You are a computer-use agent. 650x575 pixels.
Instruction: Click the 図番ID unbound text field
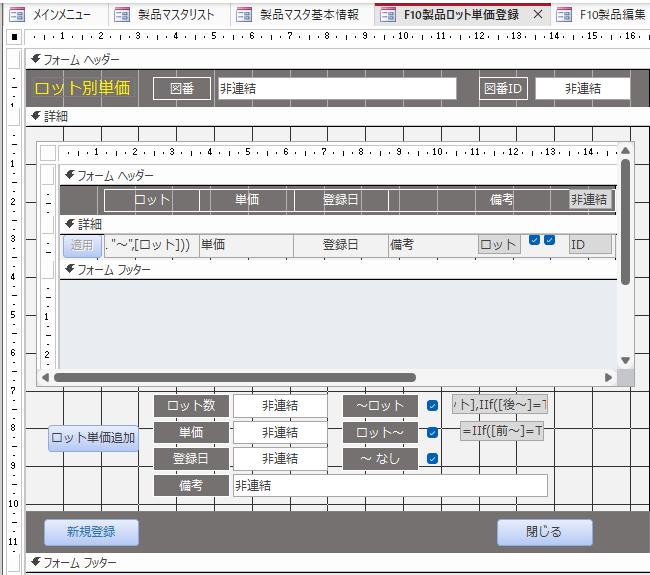[x=583, y=88]
